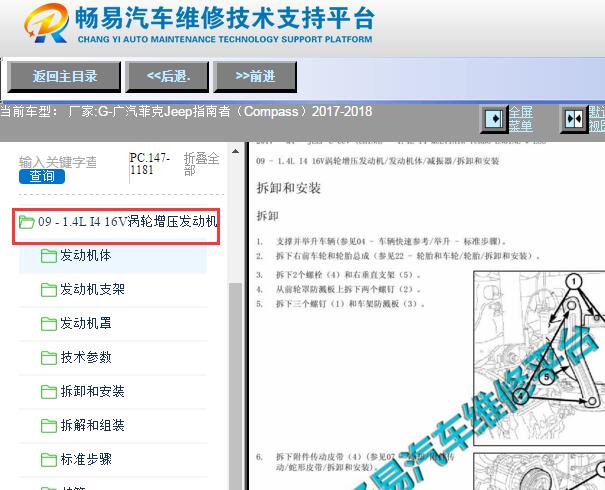Click the default view split icon
The width and height of the screenshot is (605, 490).
(574, 119)
